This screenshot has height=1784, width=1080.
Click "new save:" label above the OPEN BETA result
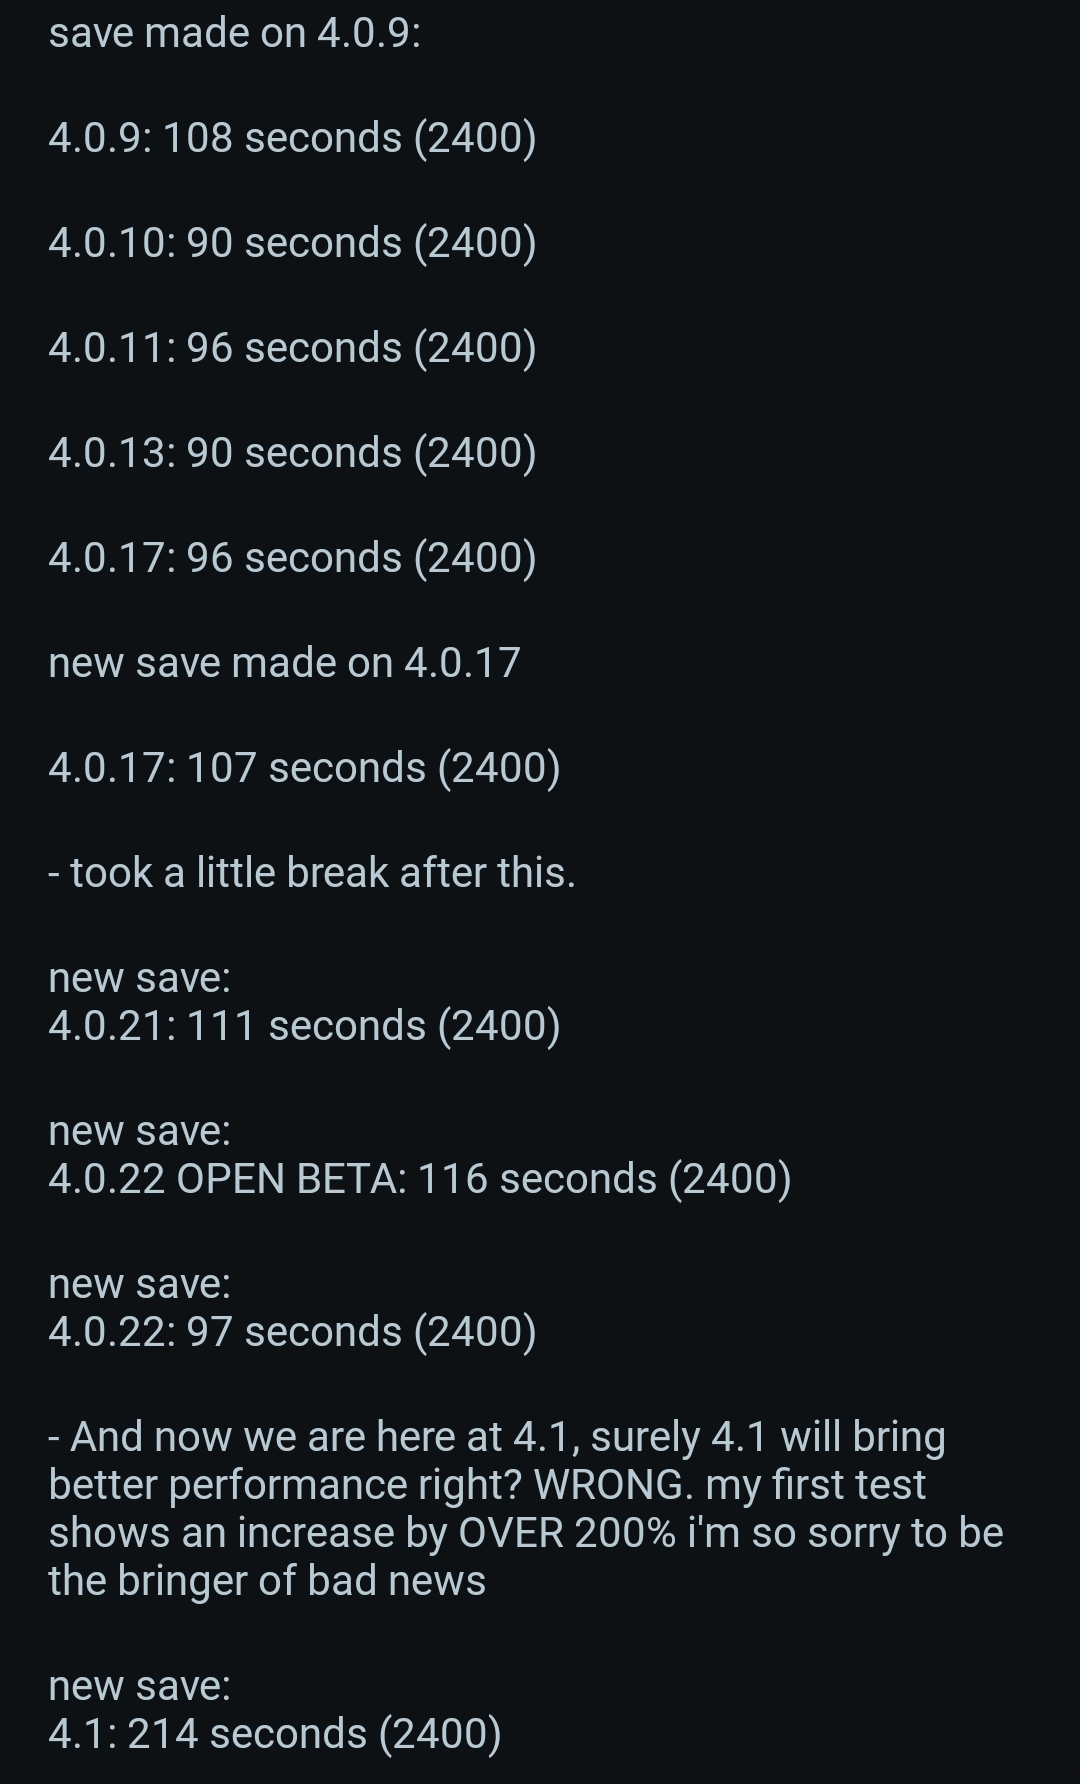tap(139, 1131)
